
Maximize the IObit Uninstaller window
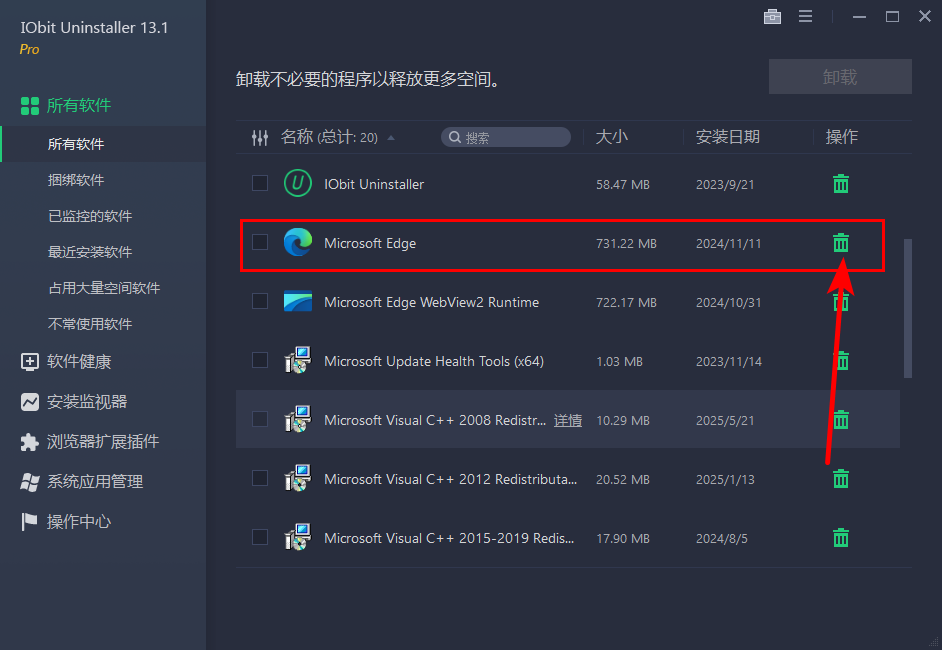892,17
